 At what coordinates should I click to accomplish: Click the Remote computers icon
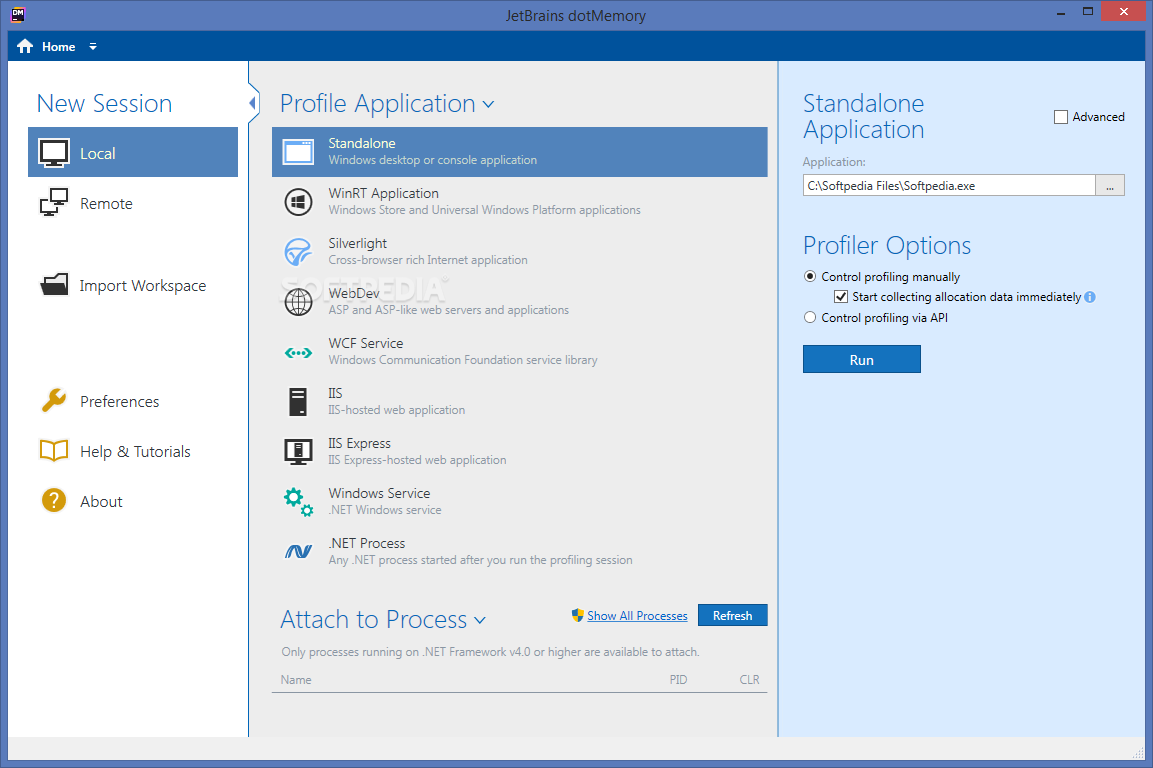[x=54, y=202]
